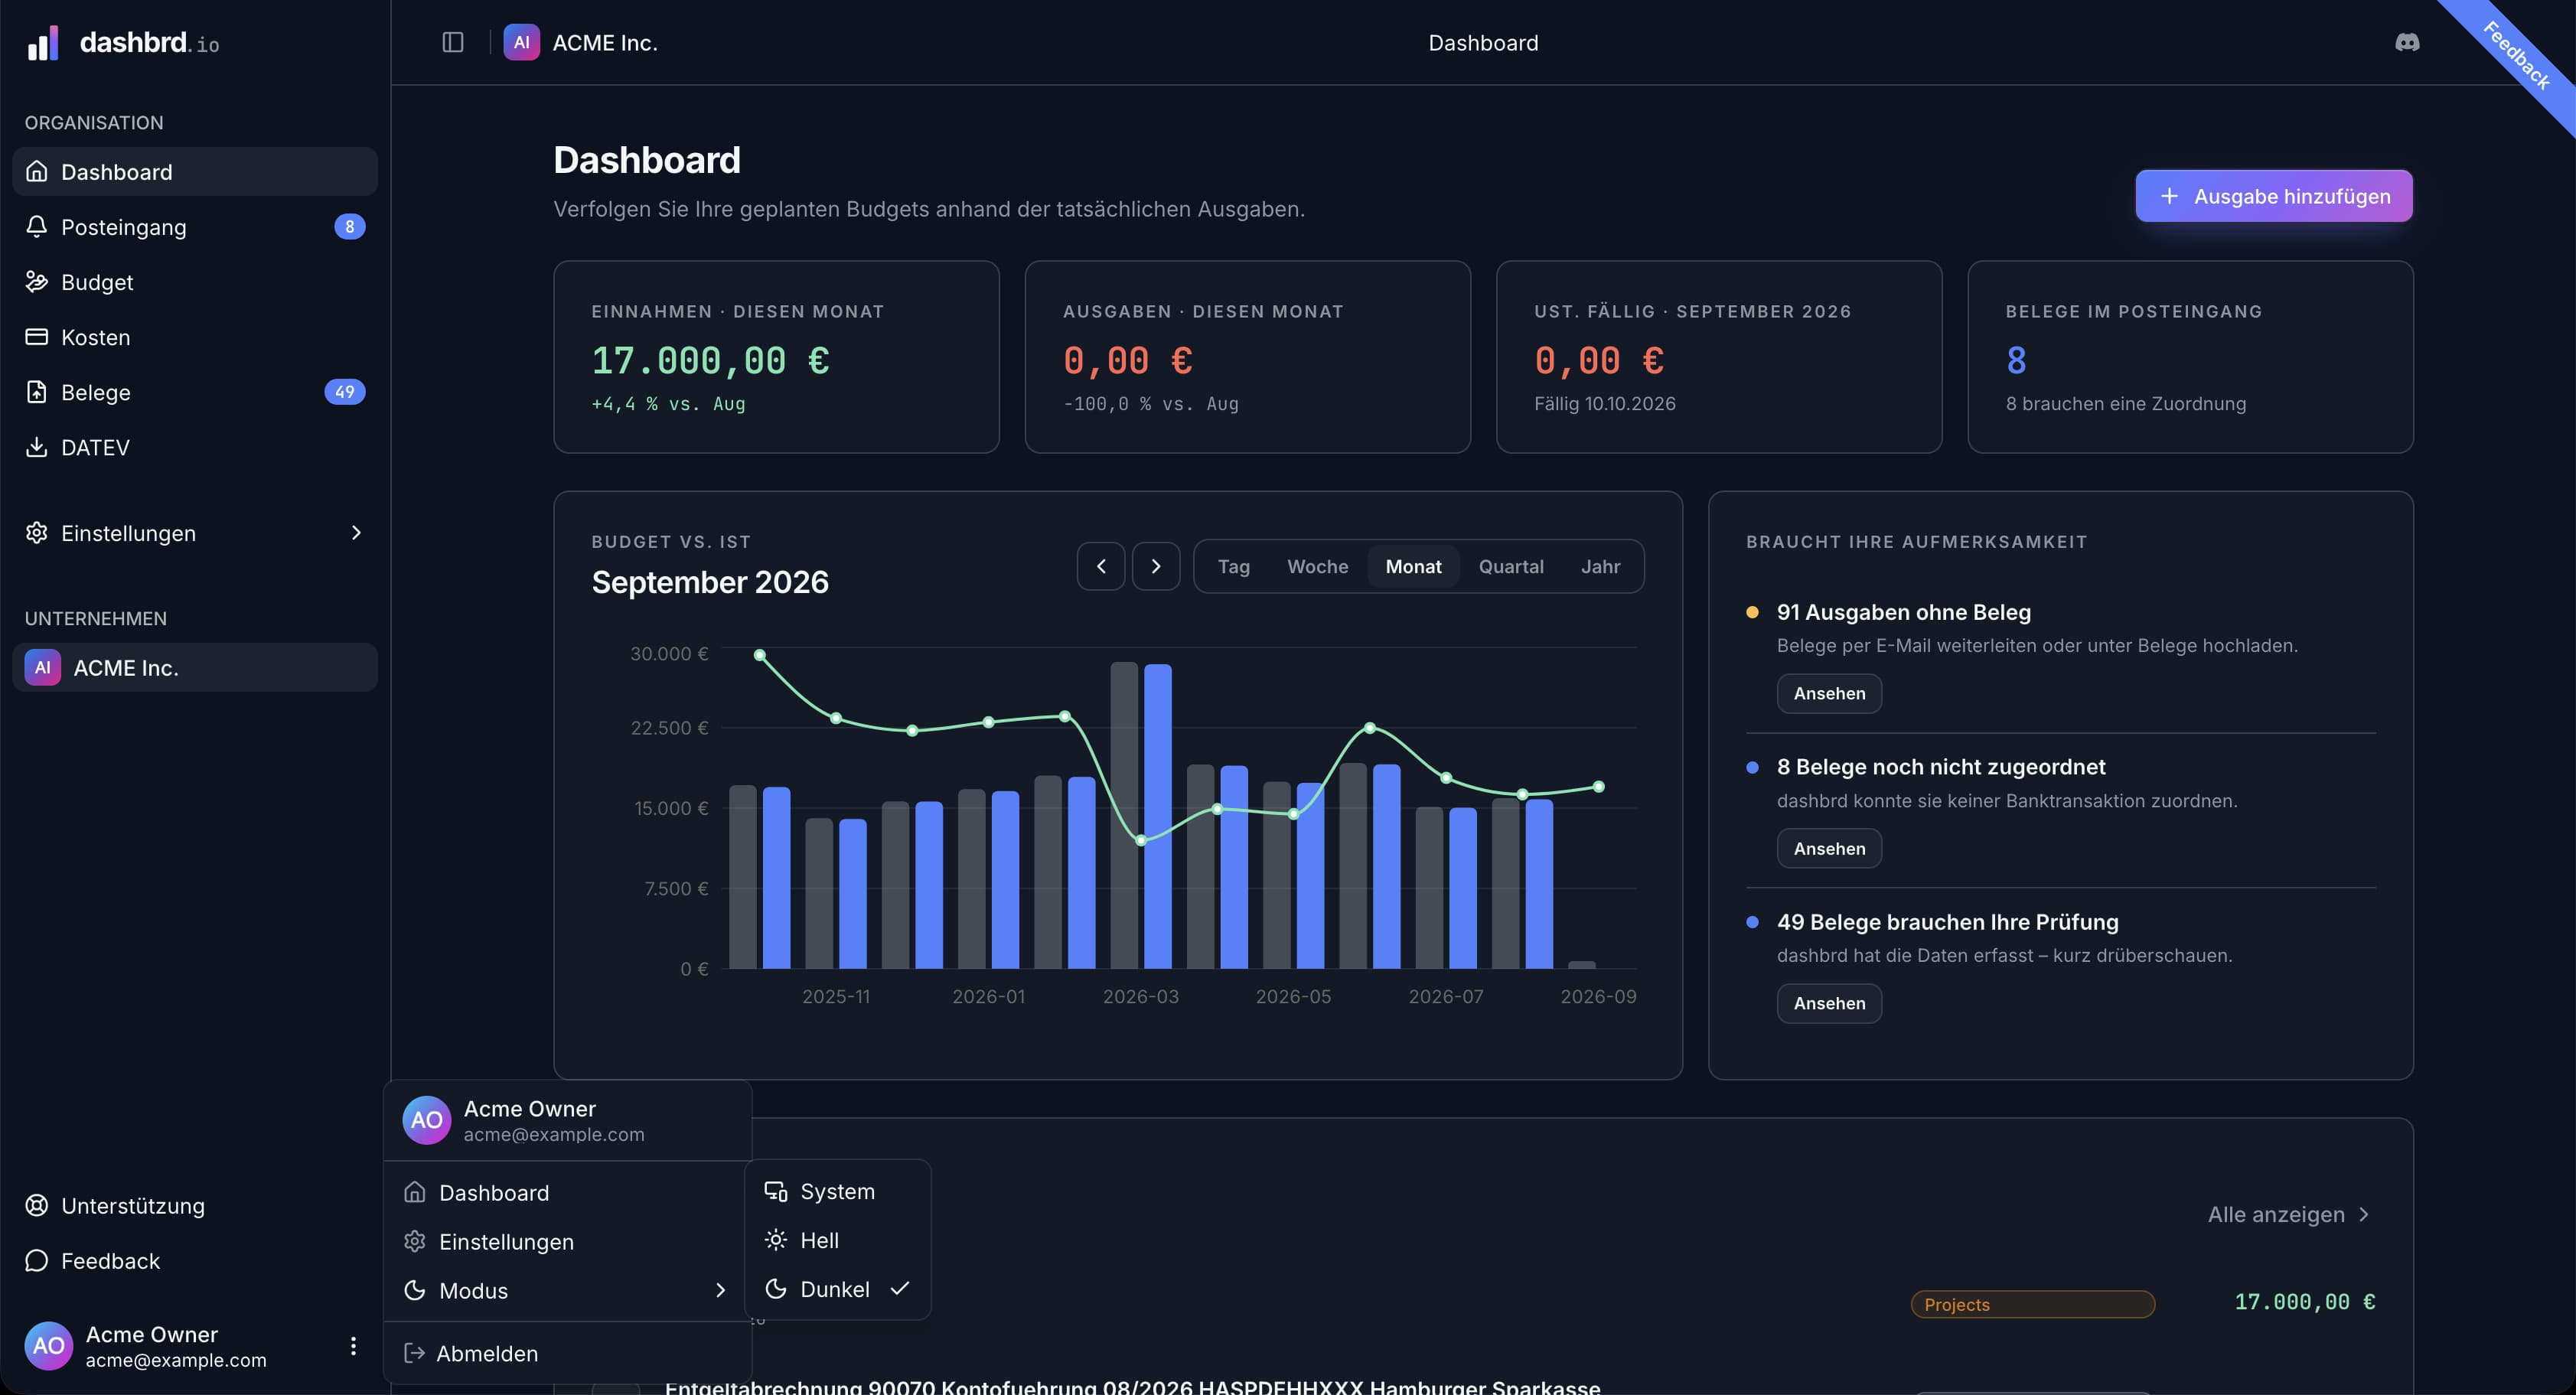2576x1395 pixels.
Task: Toggle the sidebar panel icon
Action: click(x=453, y=42)
